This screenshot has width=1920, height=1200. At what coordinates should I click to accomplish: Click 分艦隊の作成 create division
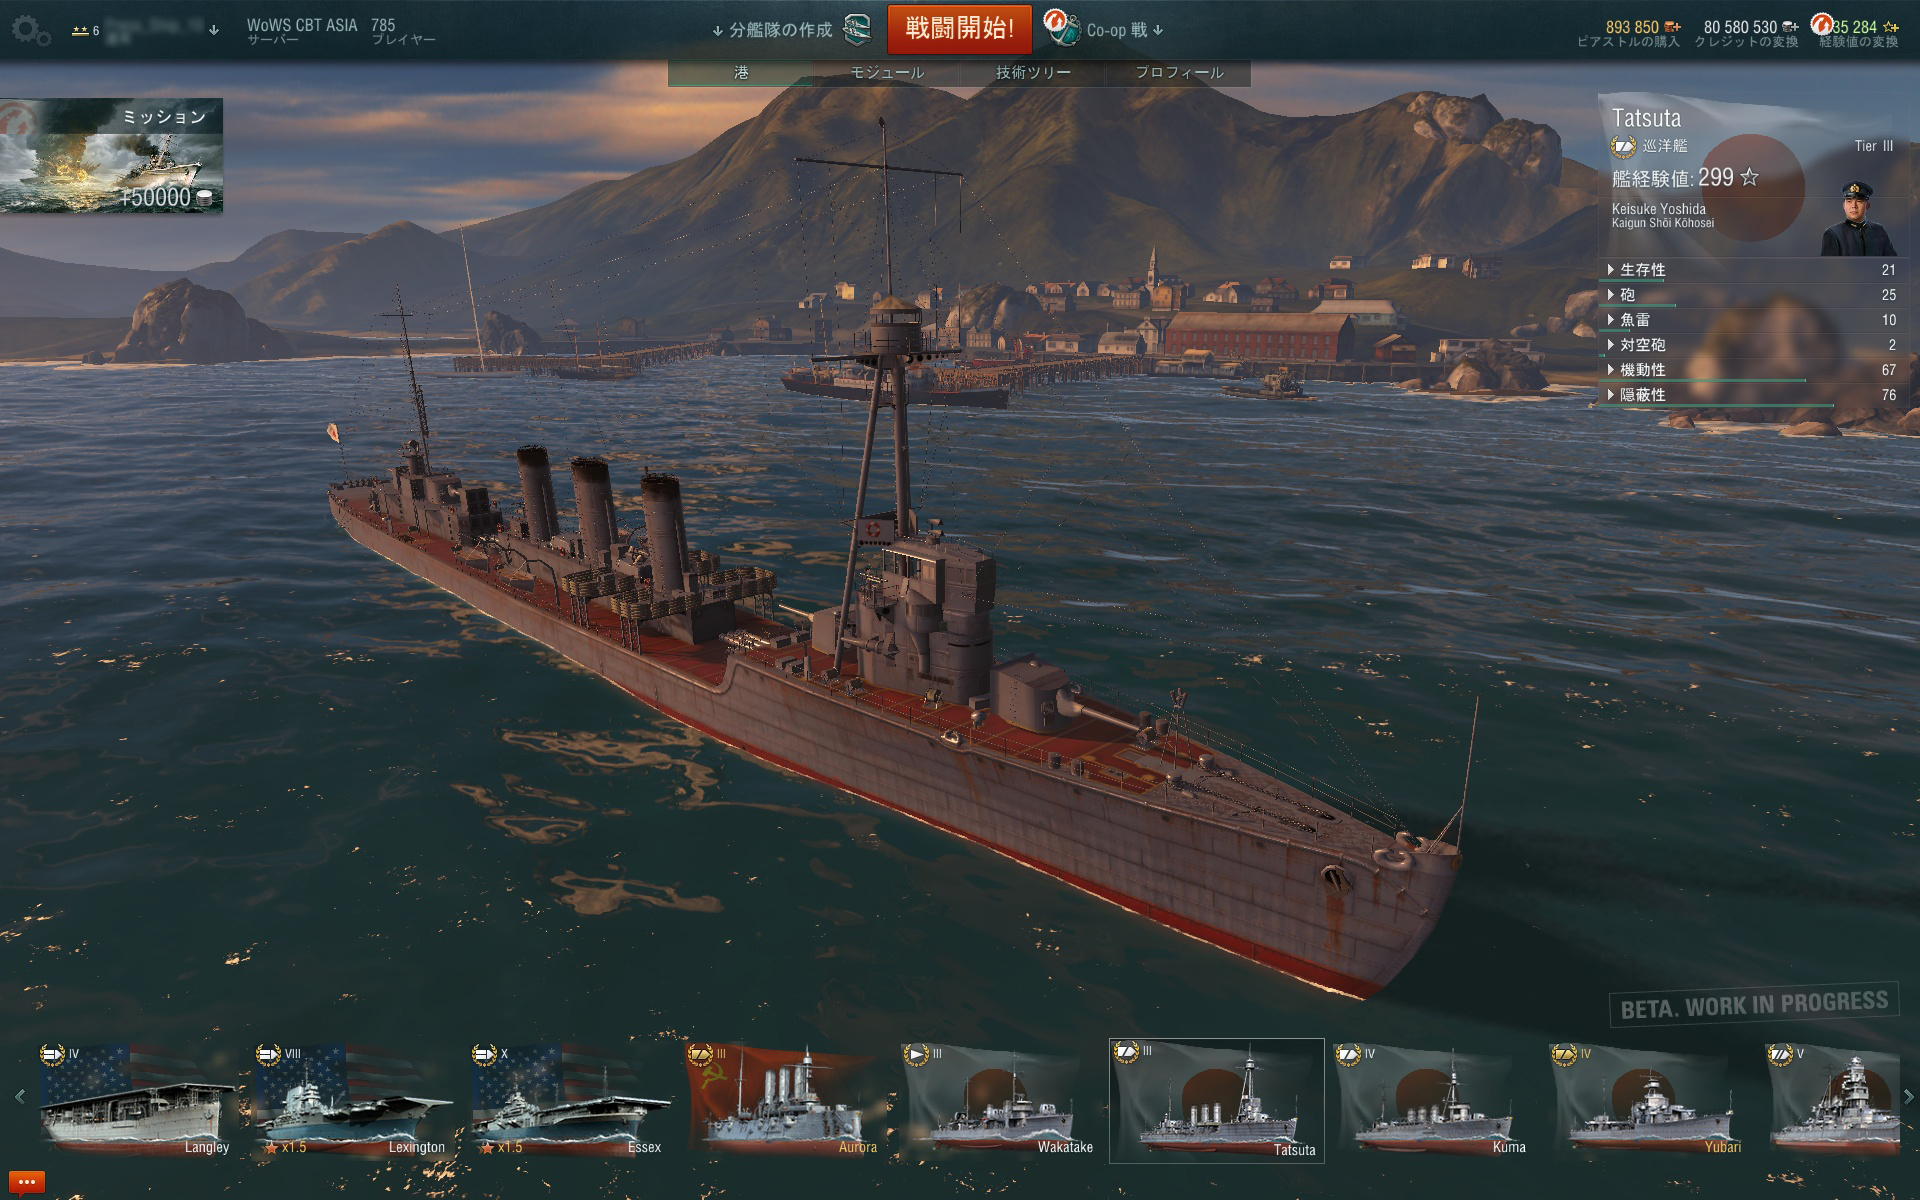point(780,30)
